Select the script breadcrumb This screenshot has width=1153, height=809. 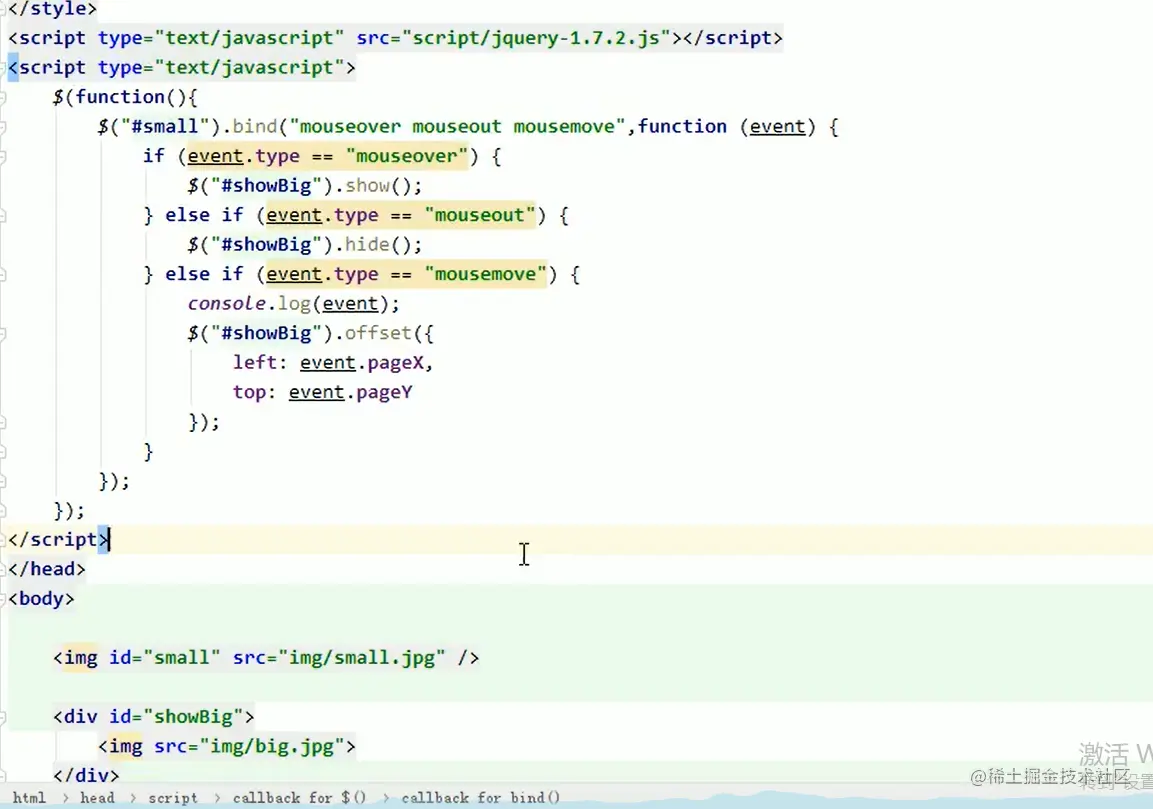point(173,797)
